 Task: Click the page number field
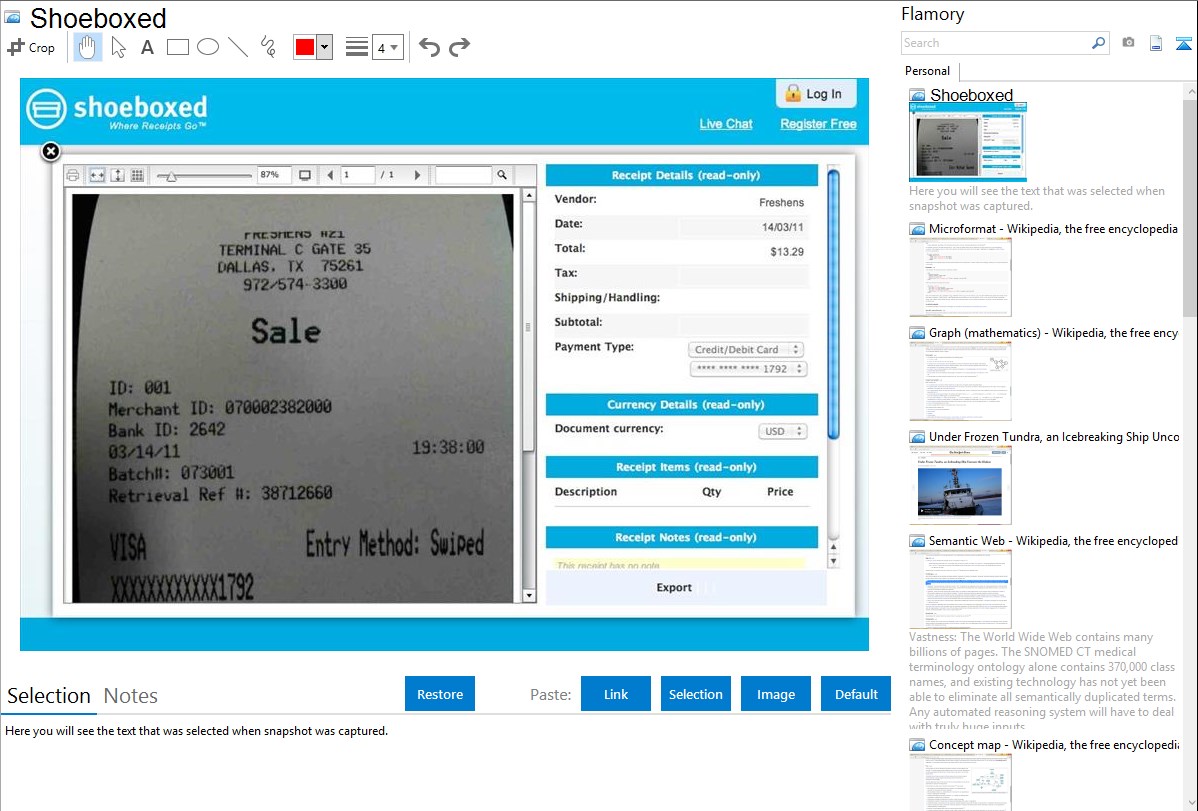tap(358, 175)
